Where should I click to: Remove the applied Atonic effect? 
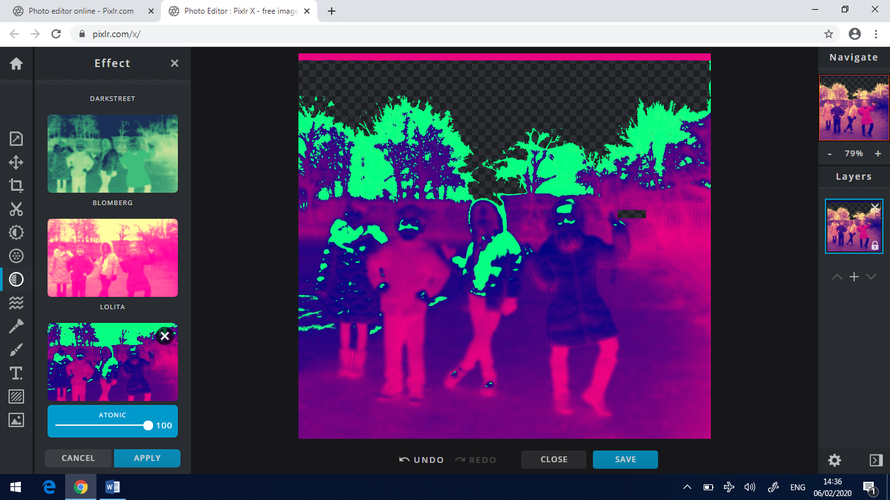pos(165,336)
